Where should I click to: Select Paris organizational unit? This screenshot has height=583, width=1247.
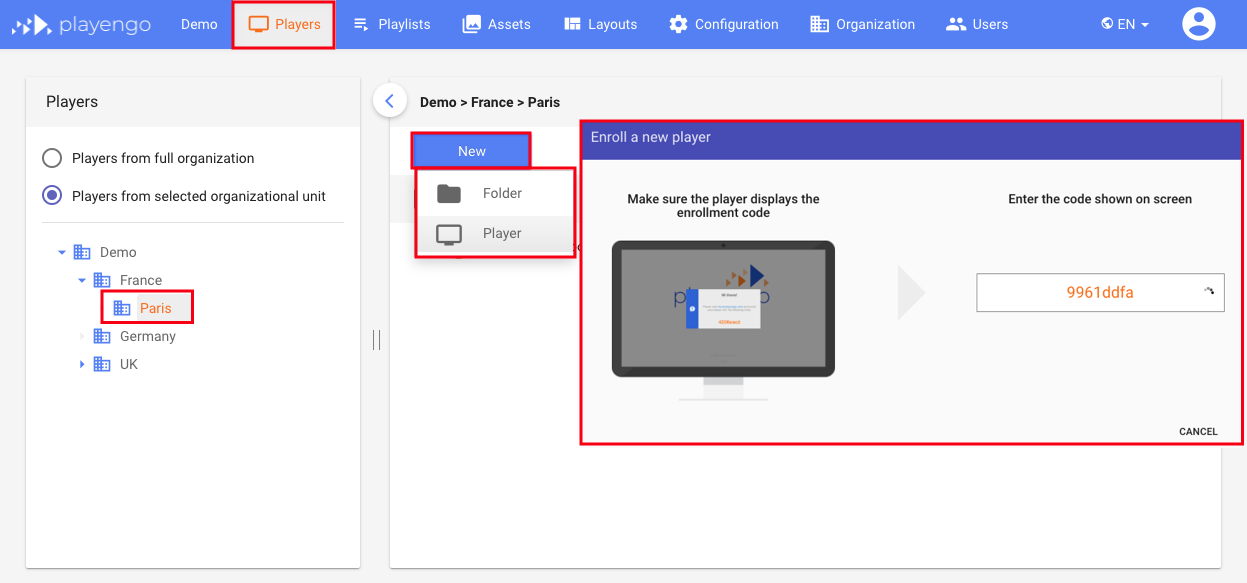click(156, 308)
